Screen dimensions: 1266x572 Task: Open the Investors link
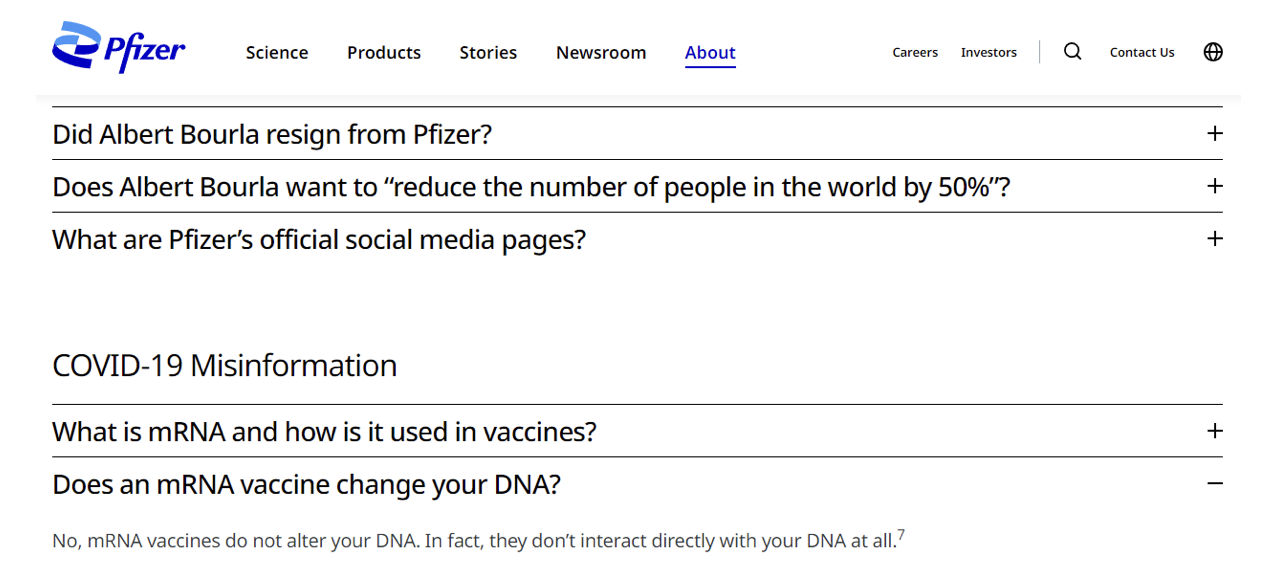(989, 53)
